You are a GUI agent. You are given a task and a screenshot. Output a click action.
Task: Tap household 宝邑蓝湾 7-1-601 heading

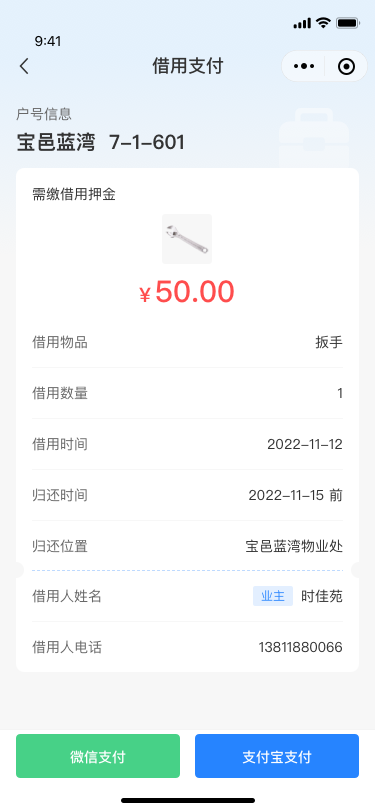click(x=100, y=142)
